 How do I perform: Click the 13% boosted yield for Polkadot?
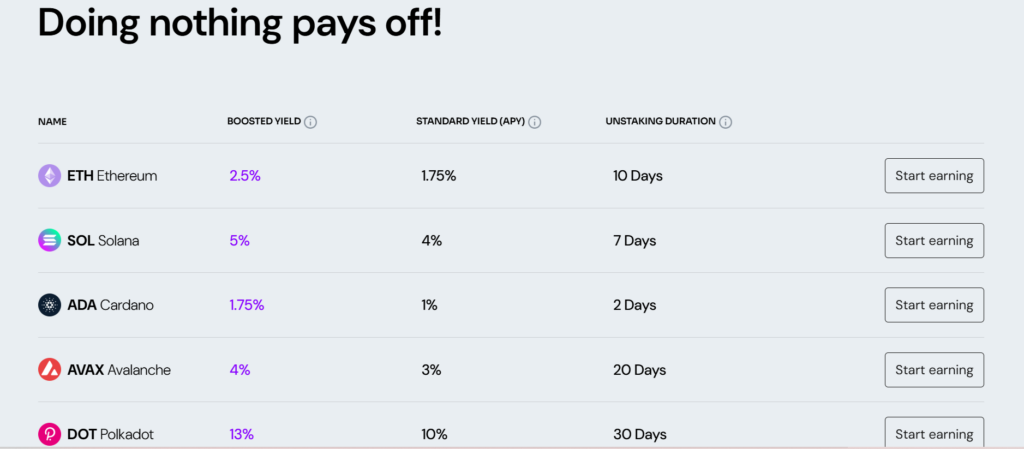[242, 434]
